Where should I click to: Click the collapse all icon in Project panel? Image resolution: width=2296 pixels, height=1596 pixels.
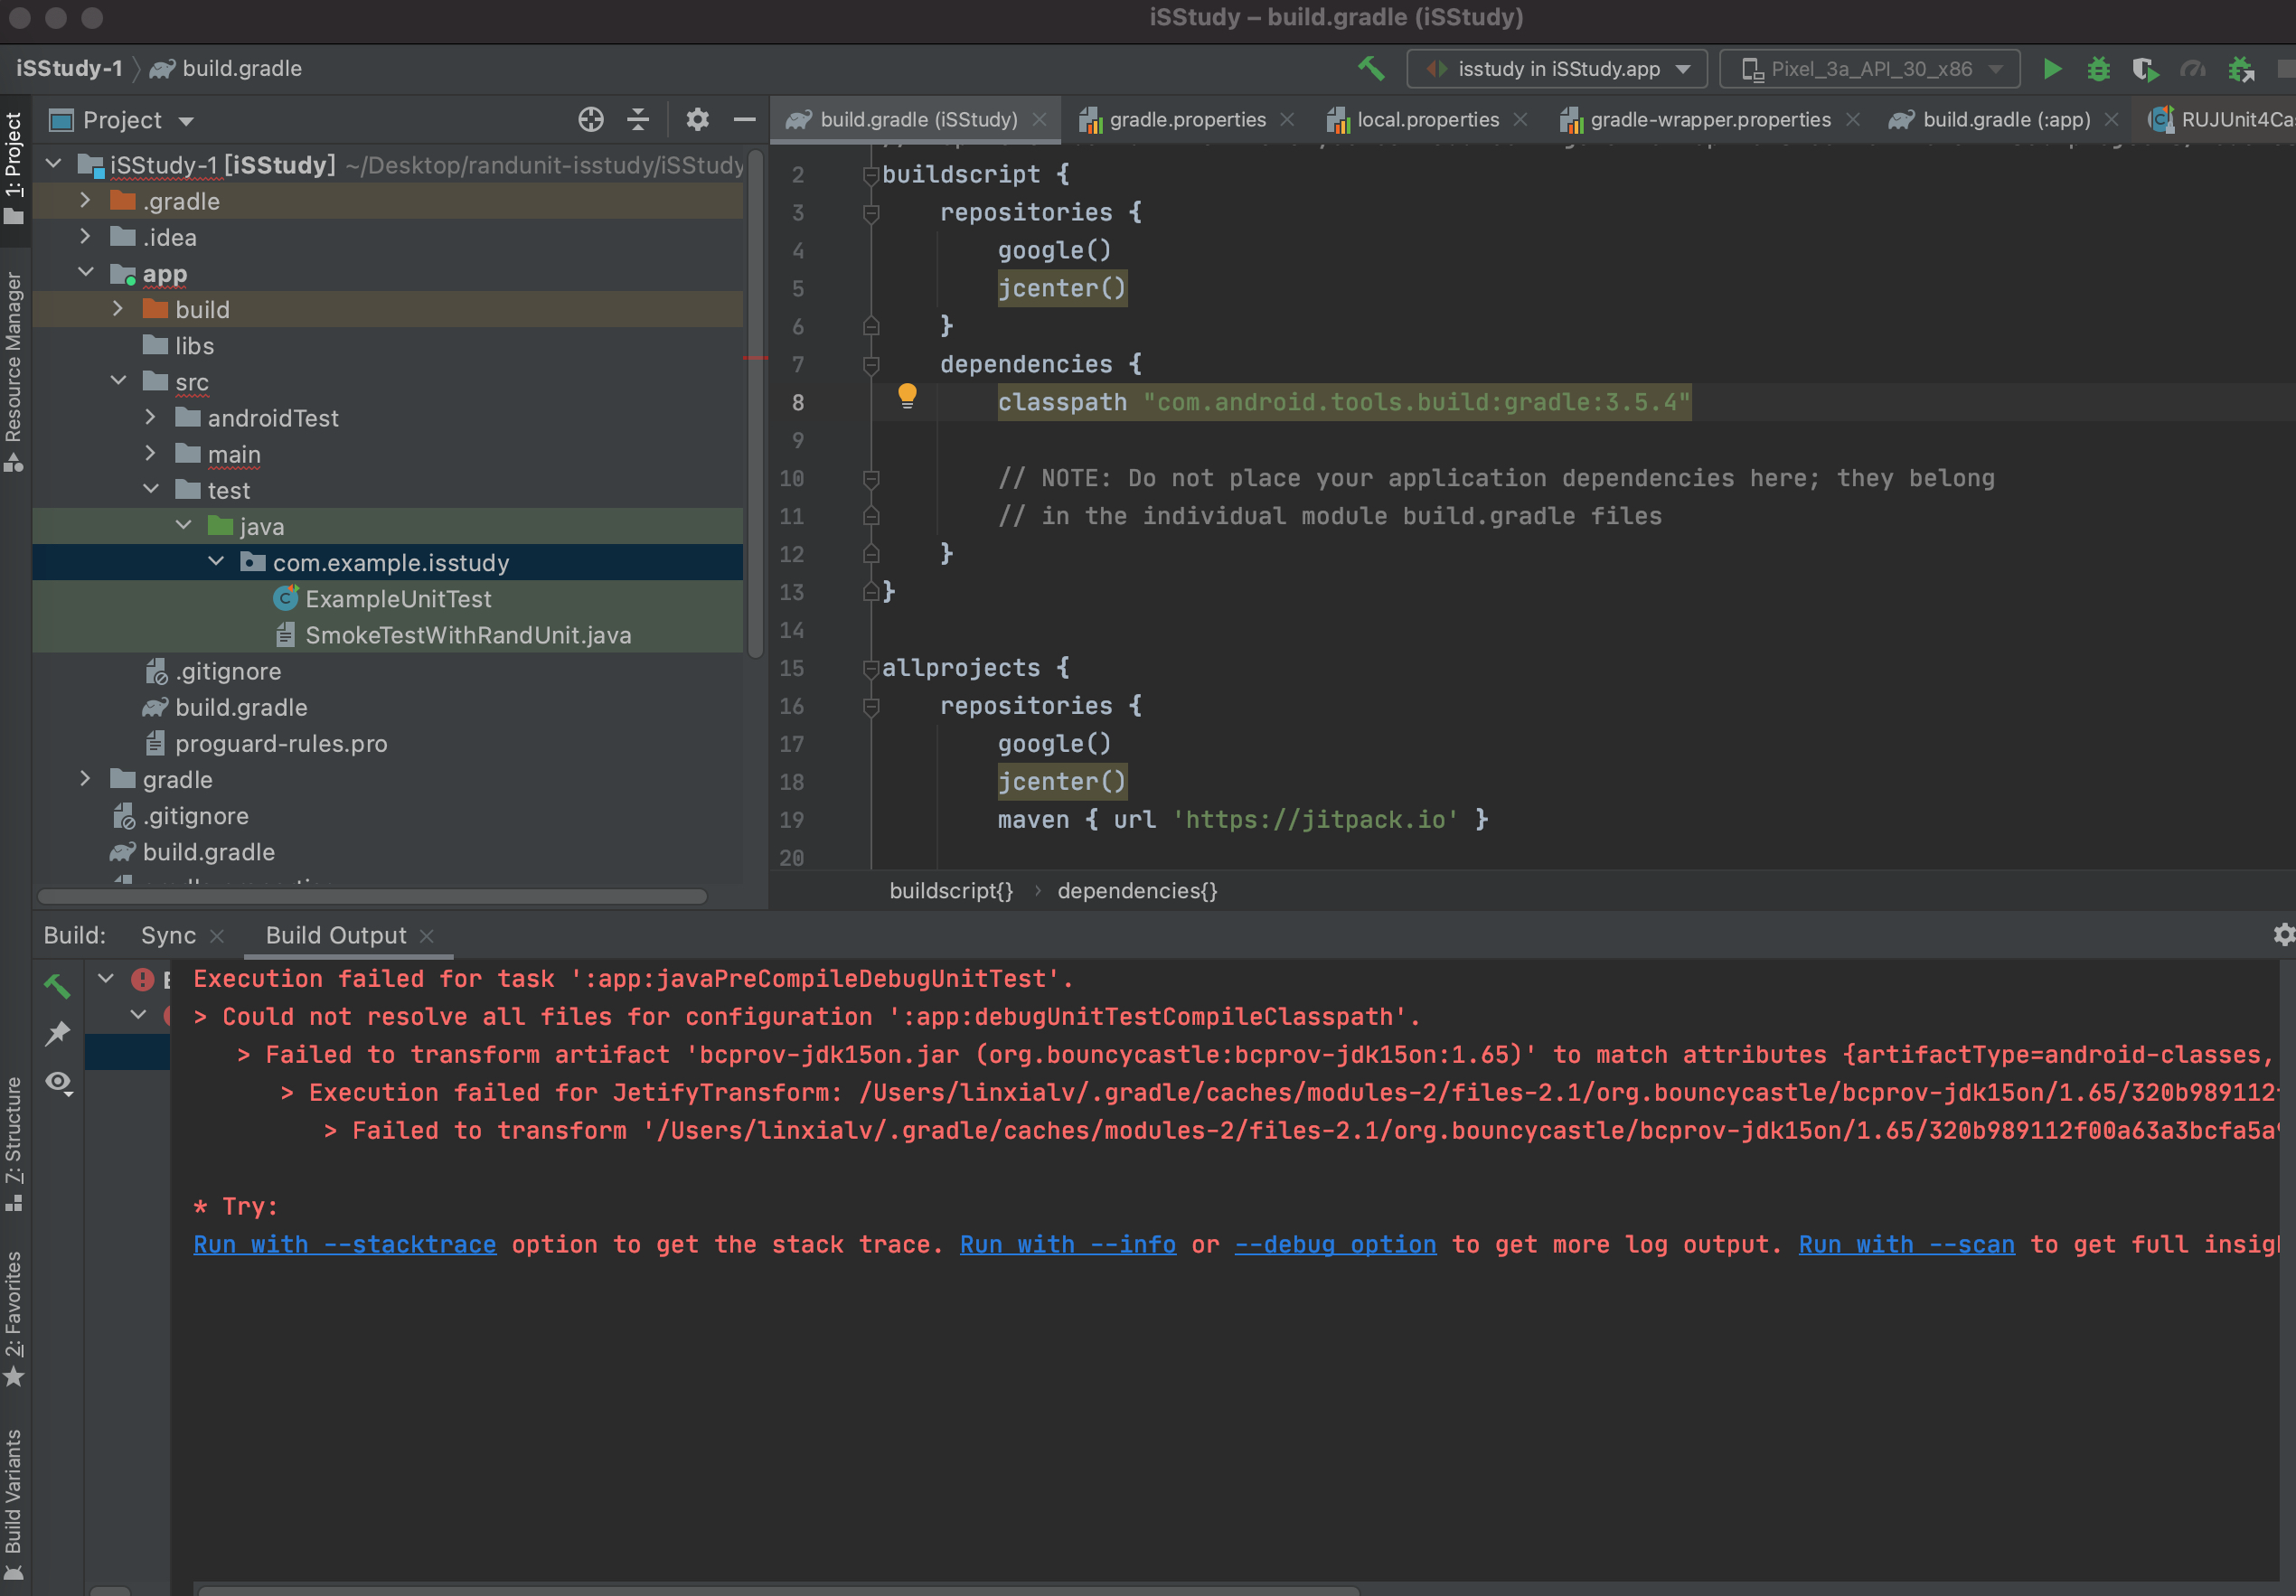tap(638, 120)
